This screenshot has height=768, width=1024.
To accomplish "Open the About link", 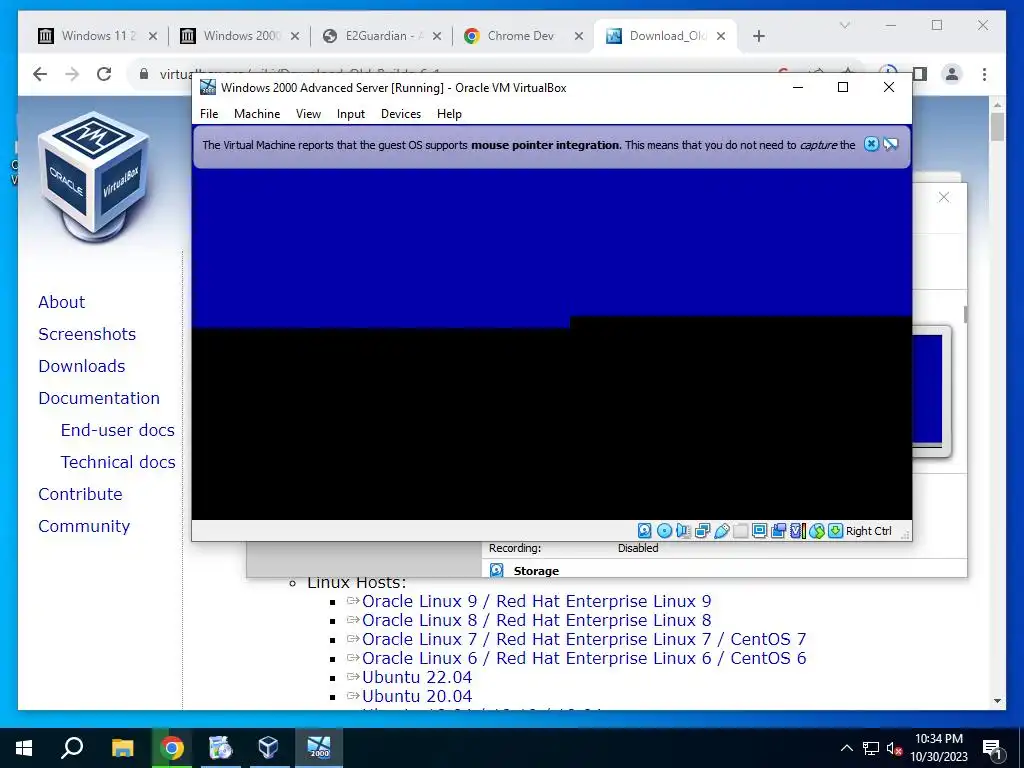I will coord(61,302).
